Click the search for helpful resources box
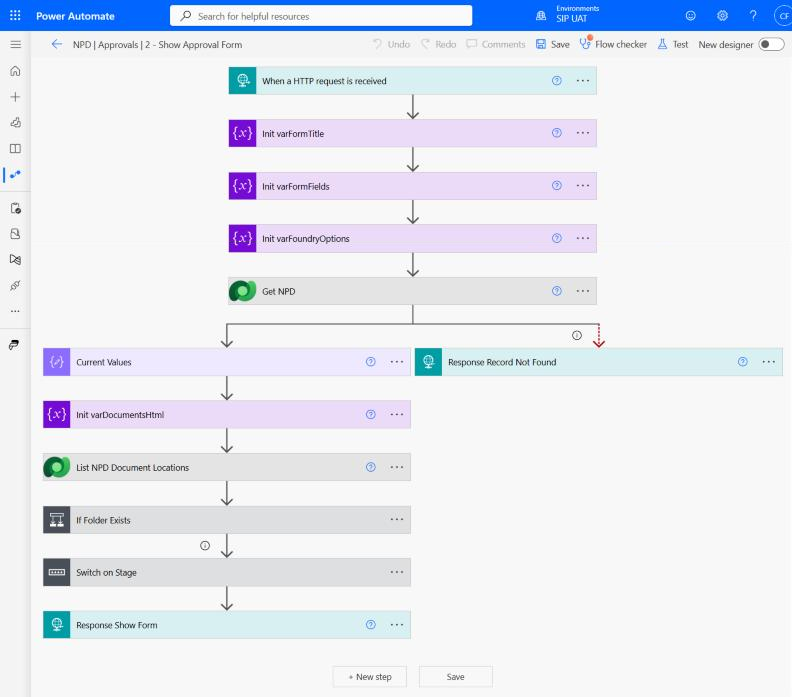Screen dimensions: 792x697 coord(321,16)
